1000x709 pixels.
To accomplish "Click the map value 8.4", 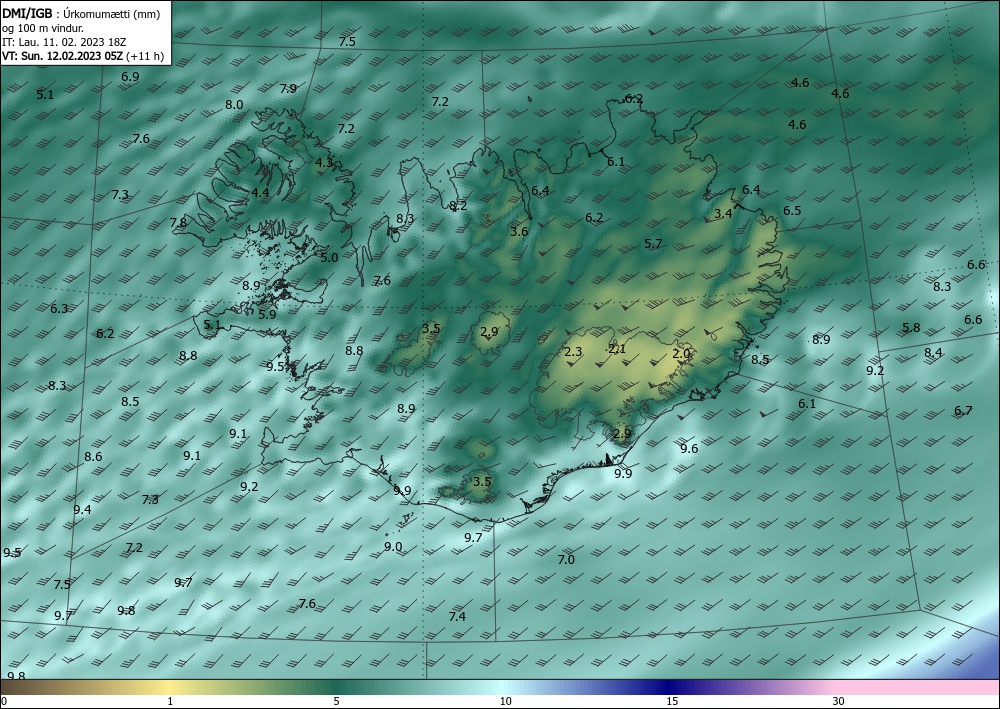I will pyautogui.click(x=933, y=353).
